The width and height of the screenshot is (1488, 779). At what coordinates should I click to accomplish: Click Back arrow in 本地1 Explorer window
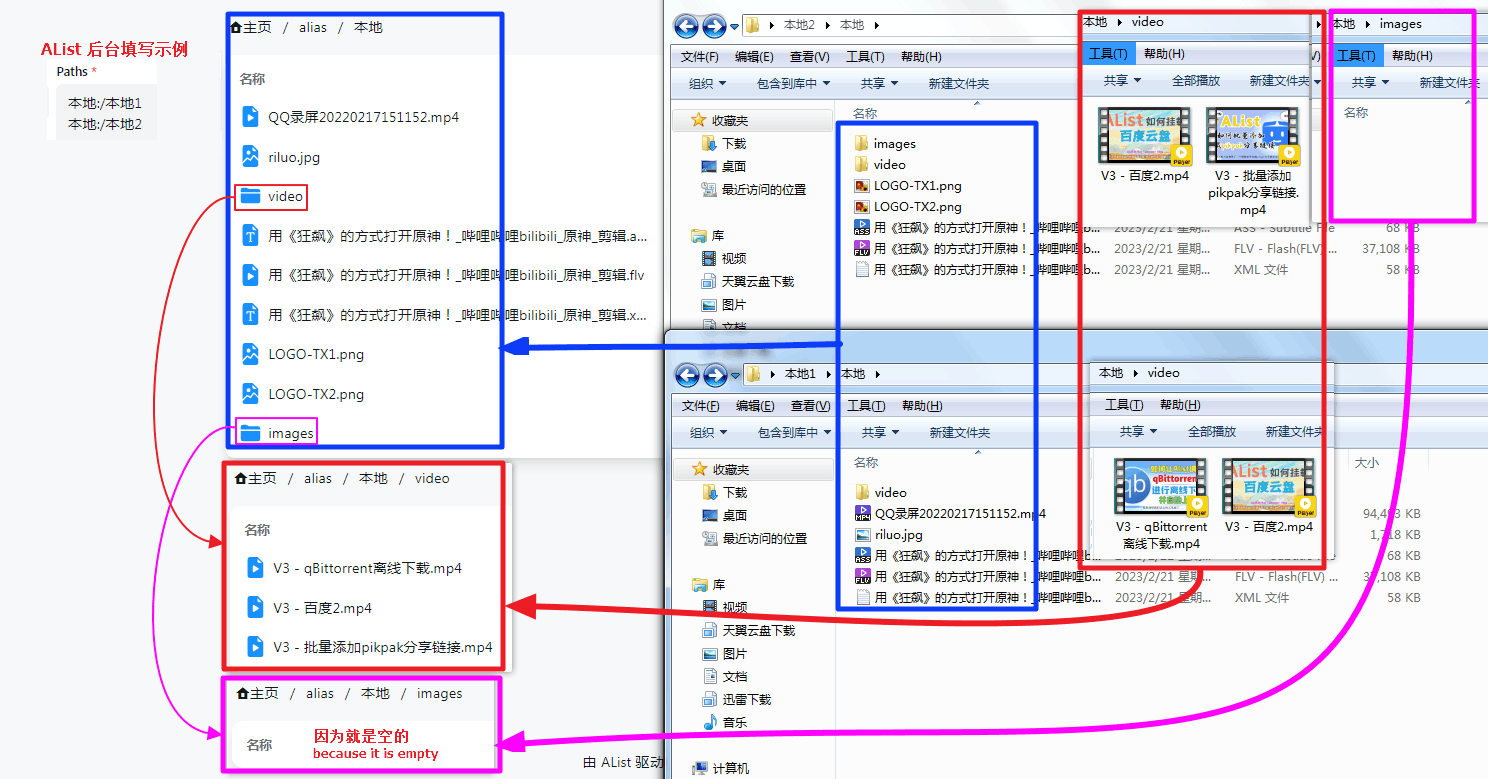pyautogui.click(x=687, y=375)
